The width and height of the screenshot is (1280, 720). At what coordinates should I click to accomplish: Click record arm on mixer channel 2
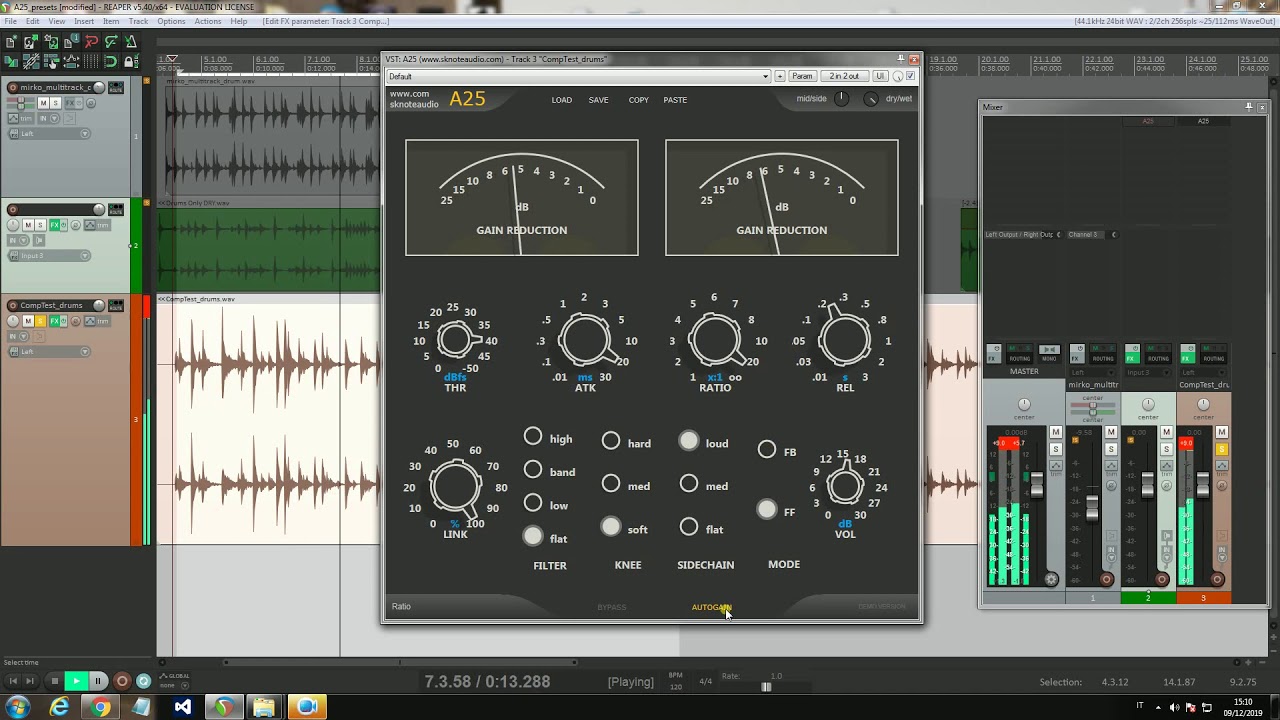(1162, 579)
